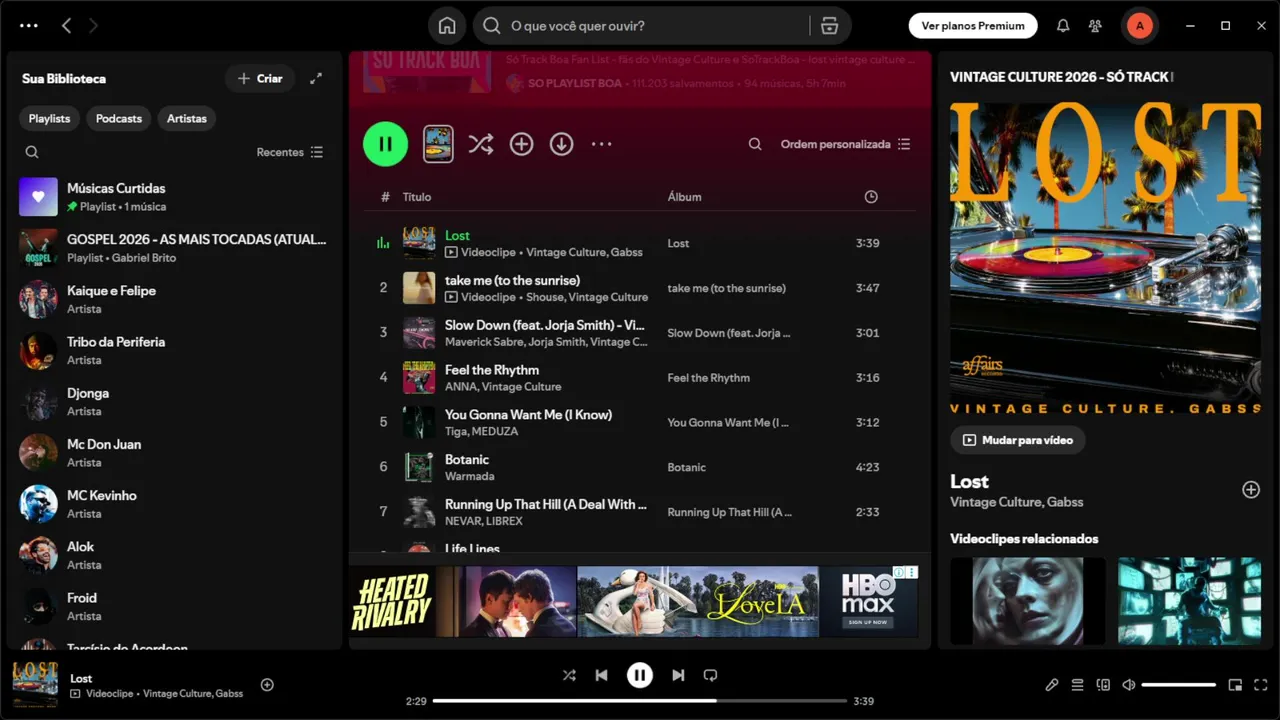Skip to the next track
This screenshot has height=720, width=1280.
[x=678, y=675]
